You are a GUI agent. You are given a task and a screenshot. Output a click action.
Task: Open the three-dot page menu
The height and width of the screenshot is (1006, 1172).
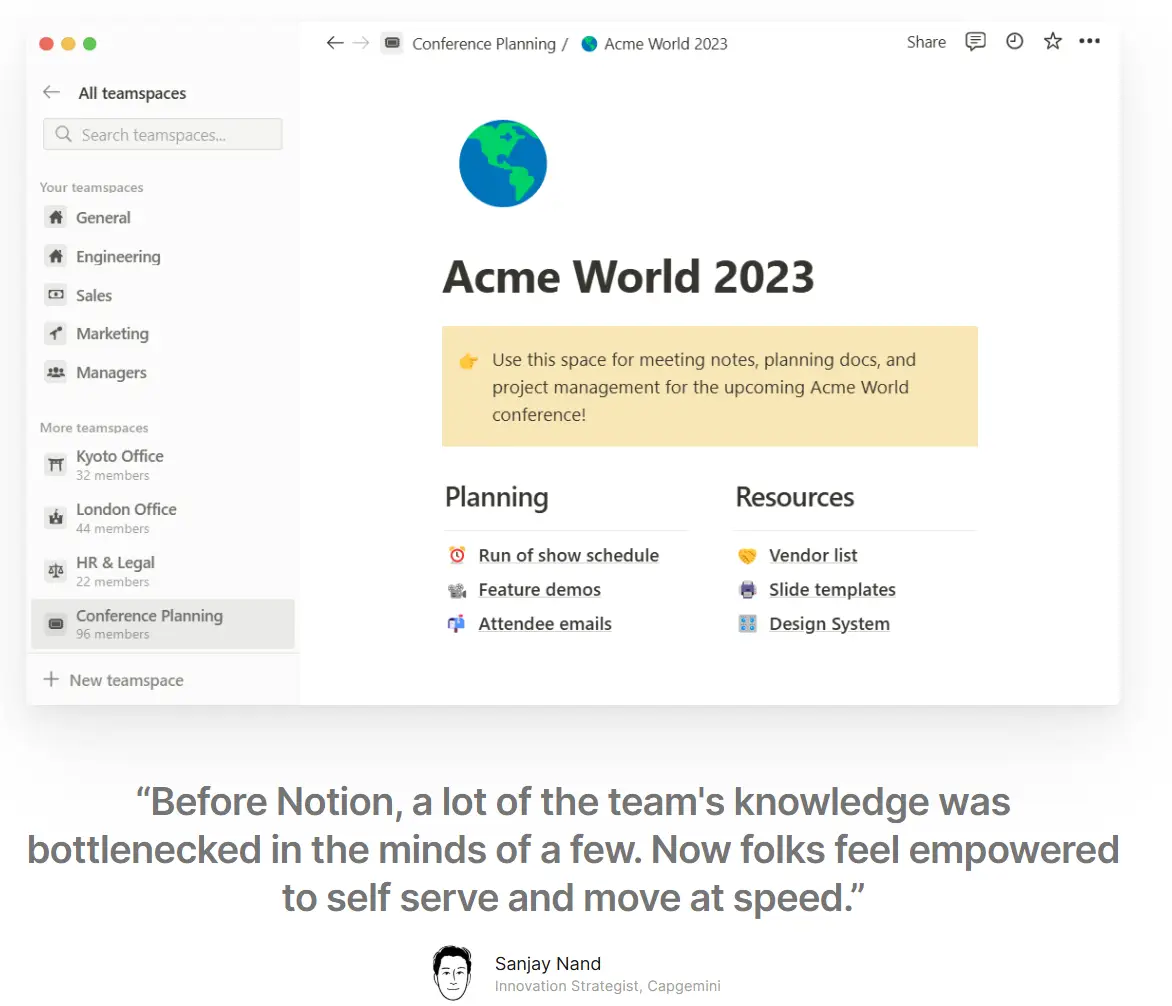click(x=1089, y=41)
